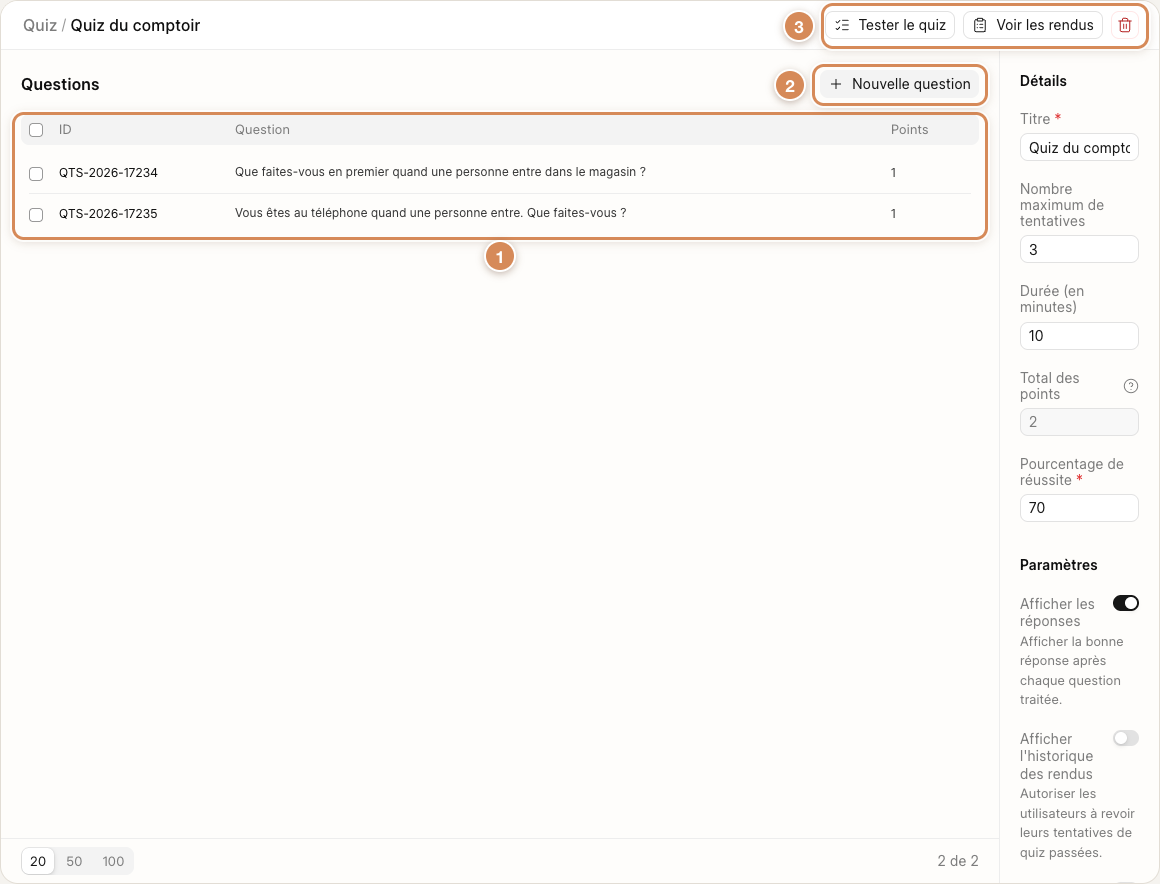Add a question with Nouvelle question
1160x884 pixels.
900,84
